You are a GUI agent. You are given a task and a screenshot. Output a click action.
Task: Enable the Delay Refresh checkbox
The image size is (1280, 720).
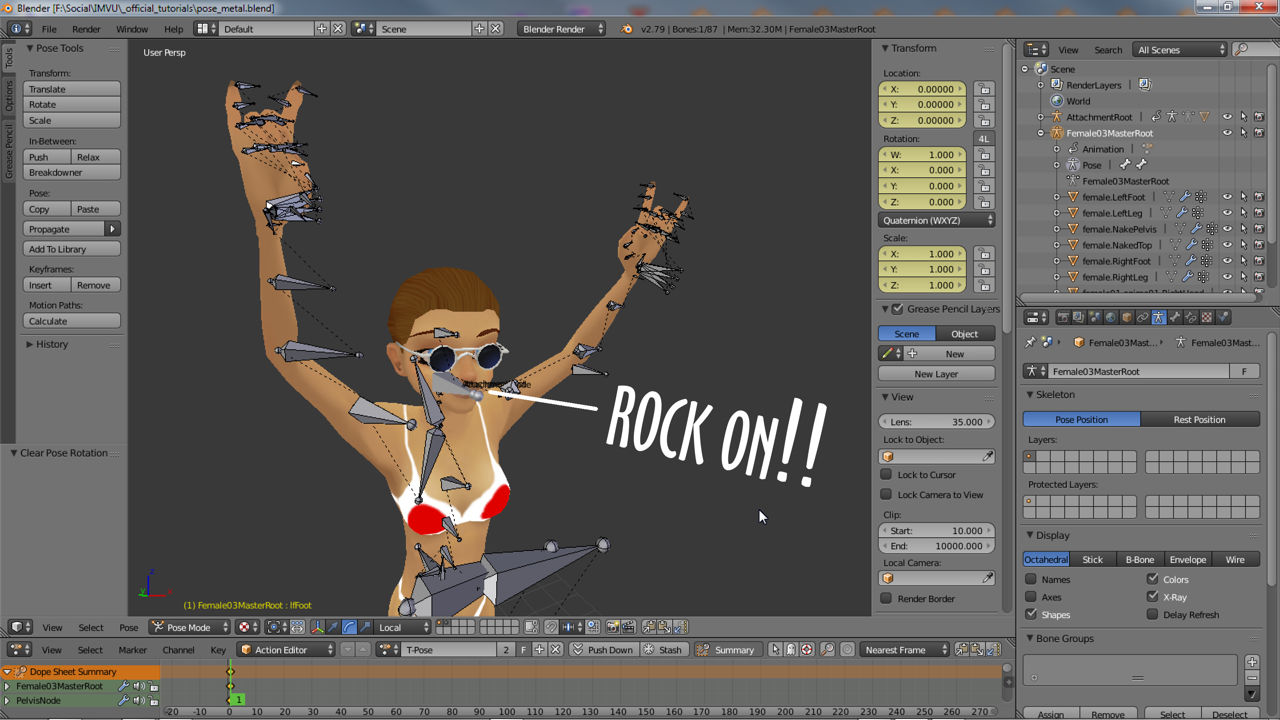click(1152, 615)
